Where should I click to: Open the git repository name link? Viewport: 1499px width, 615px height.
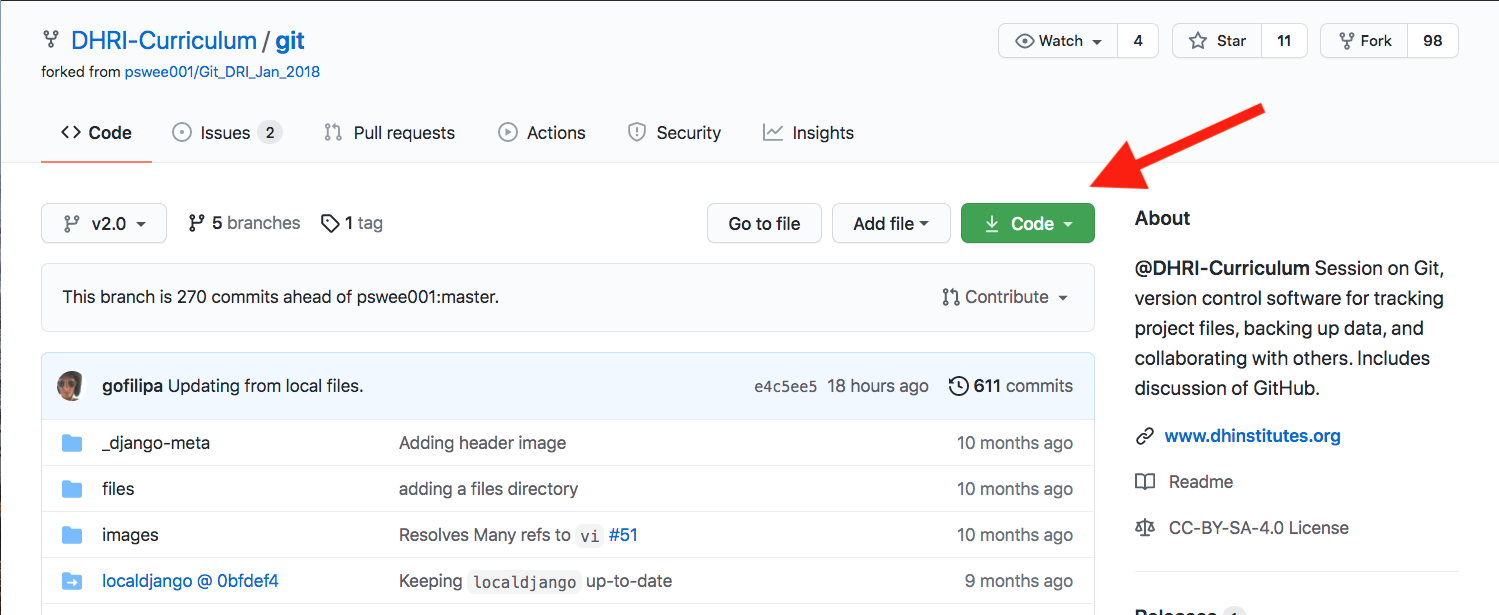(x=290, y=41)
